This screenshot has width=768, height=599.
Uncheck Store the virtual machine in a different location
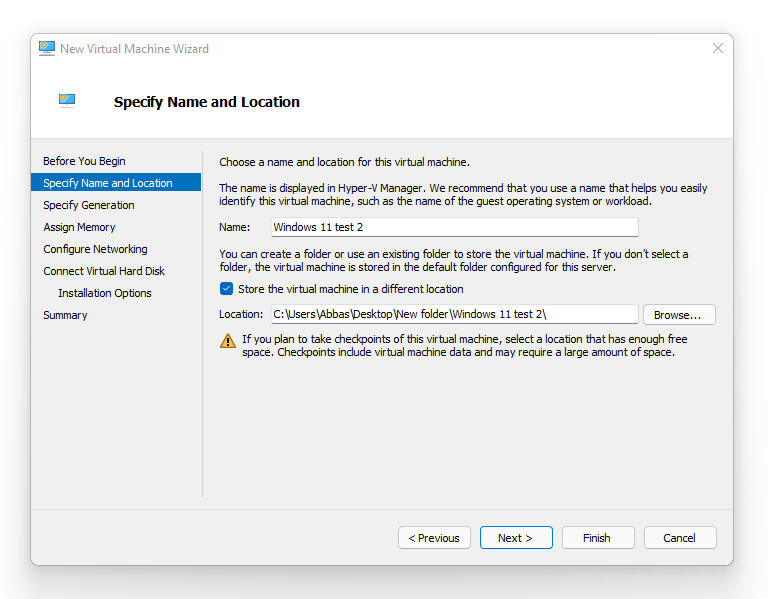coord(226,288)
